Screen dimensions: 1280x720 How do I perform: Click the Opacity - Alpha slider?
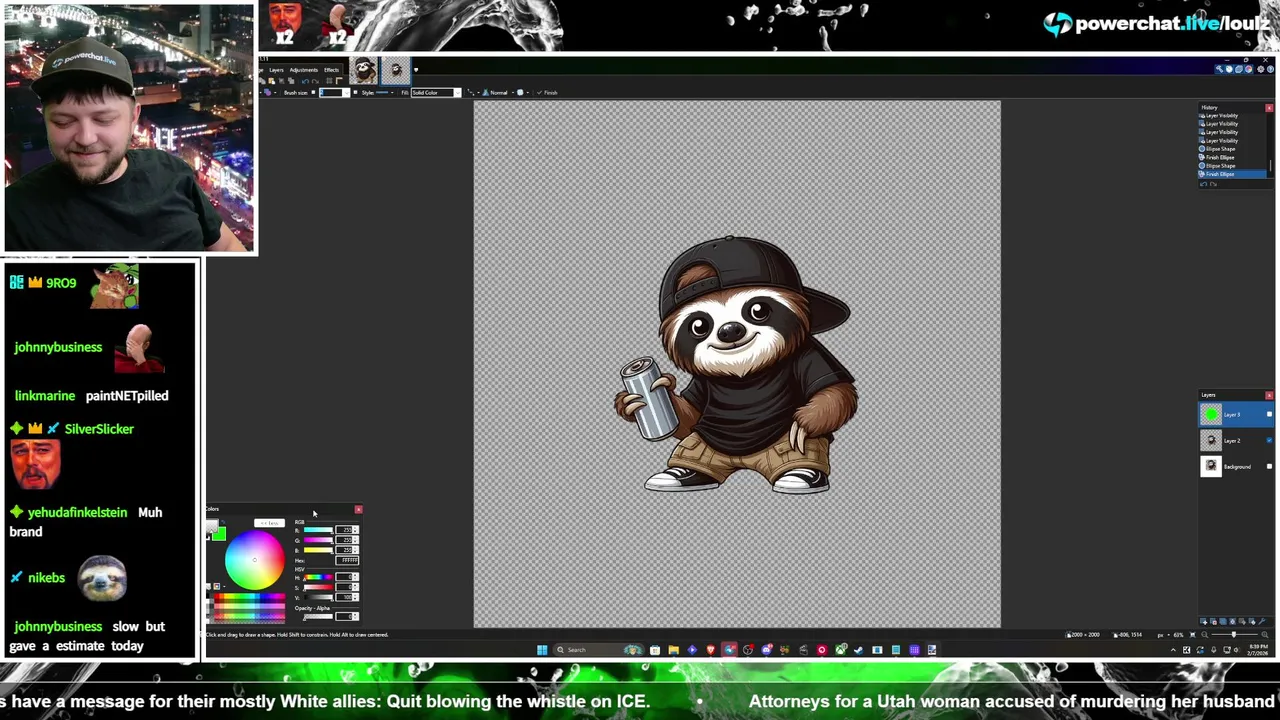pos(318,616)
